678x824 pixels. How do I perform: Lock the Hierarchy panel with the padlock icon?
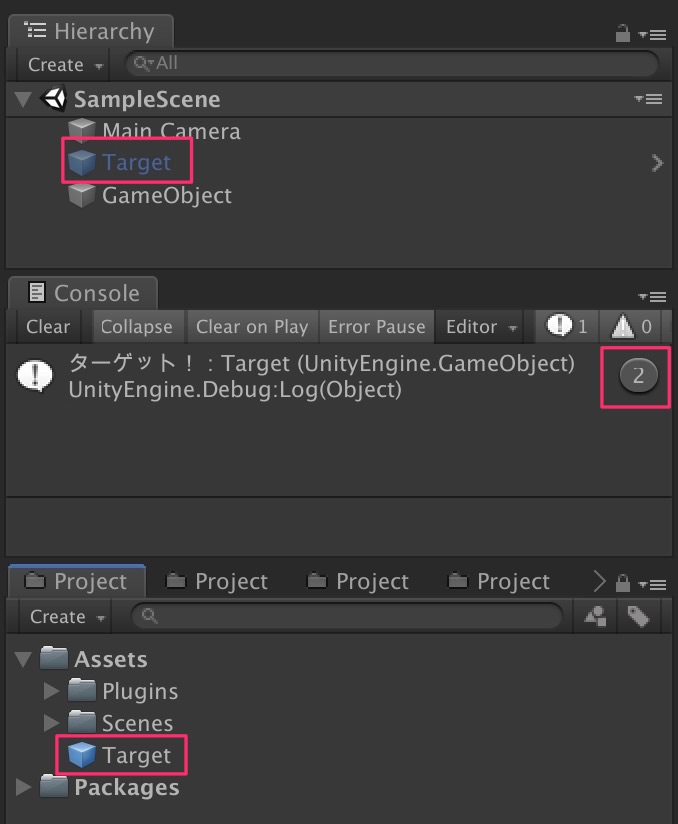point(623,34)
